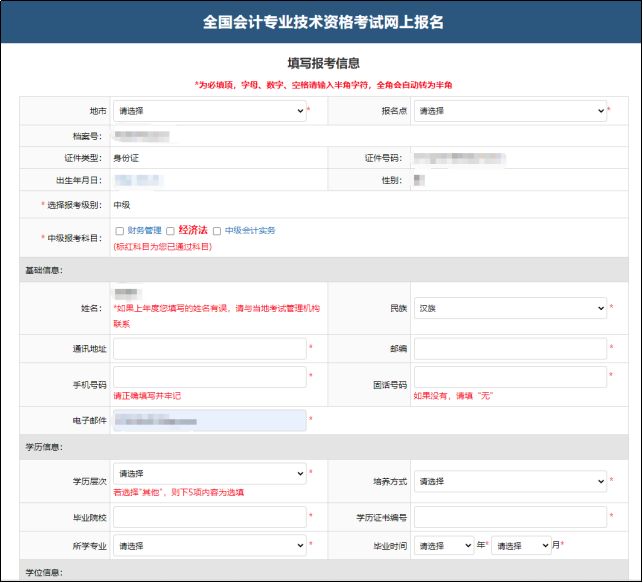The width and height of the screenshot is (643, 583).
Task: Select the 中级会计实务 checkbox
Action: click(x=217, y=231)
